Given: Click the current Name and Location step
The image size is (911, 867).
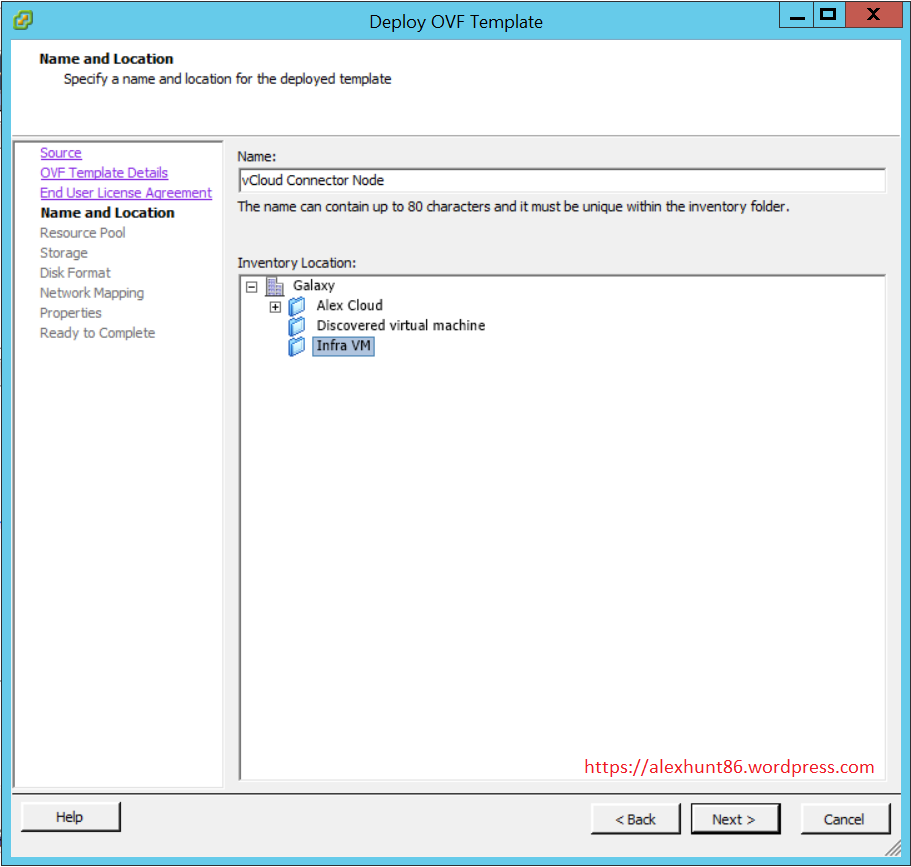Looking at the screenshot, I should [x=107, y=213].
